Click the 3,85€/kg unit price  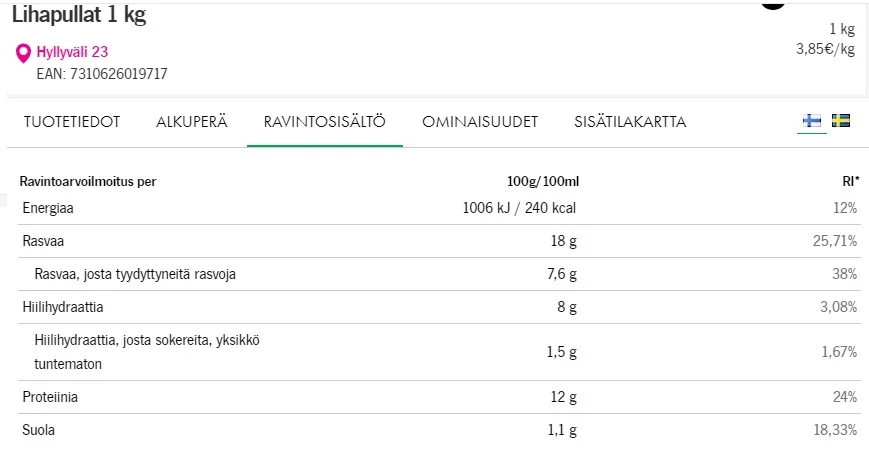coord(825,48)
